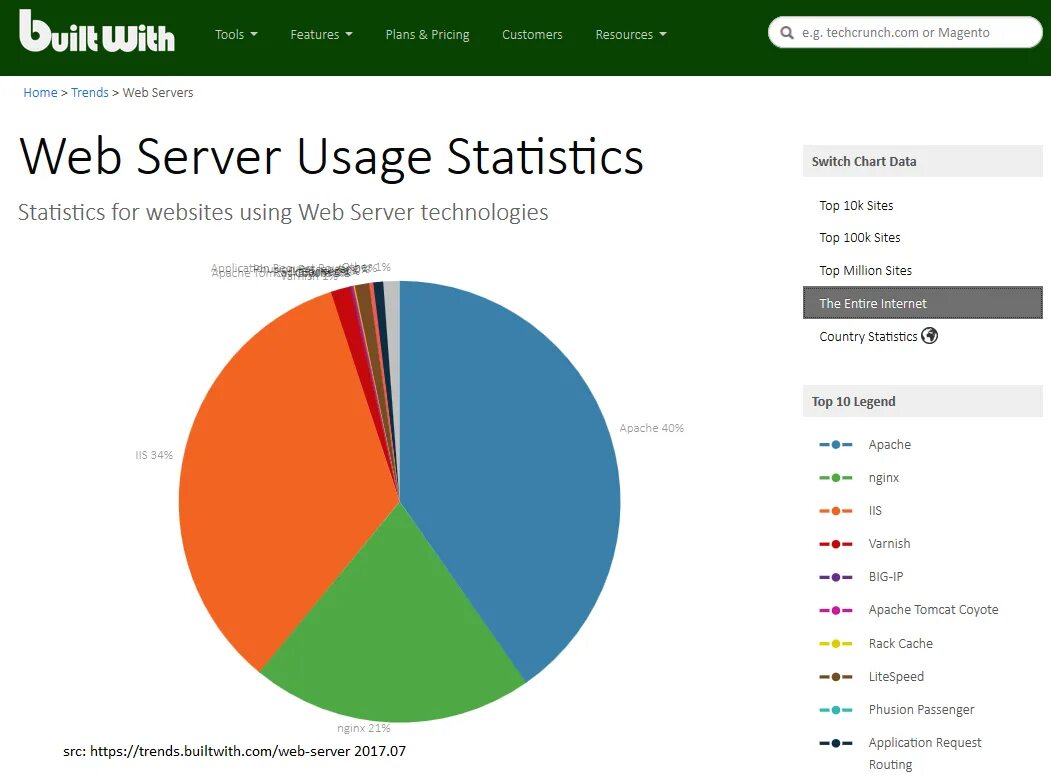Viewport: 1051px width, 777px height.
Task: Click the Phusion Passenger legend label
Action: click(x=921, y=709)
